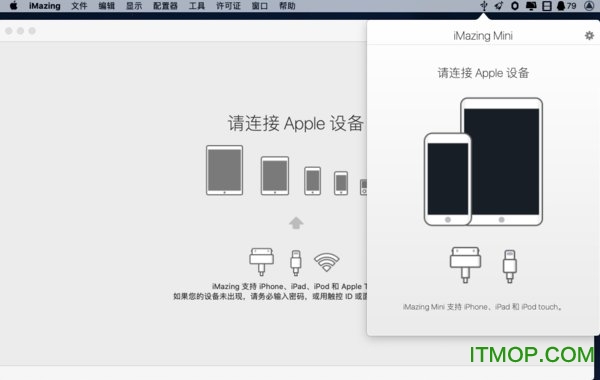Open the 编辑 menu
This screenshot has height=380, width=600.
pos(106,6)
